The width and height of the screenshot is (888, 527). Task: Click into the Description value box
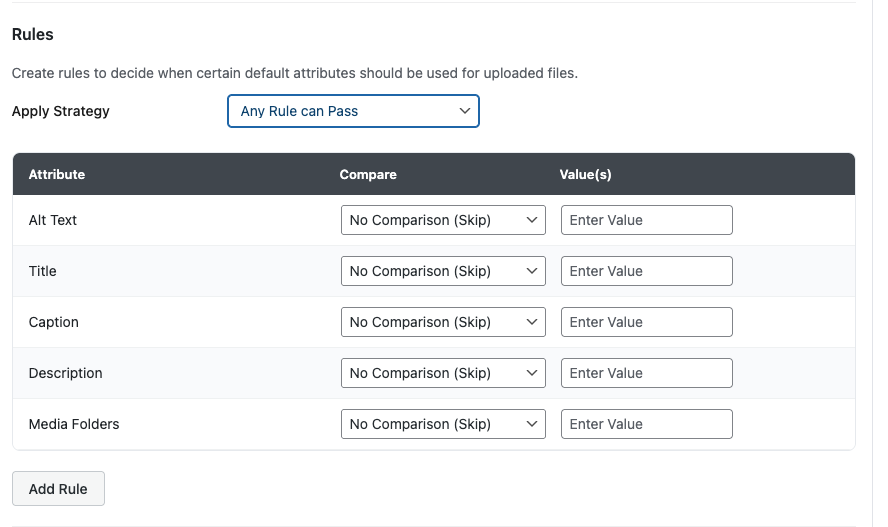click(x=646, y=373)
